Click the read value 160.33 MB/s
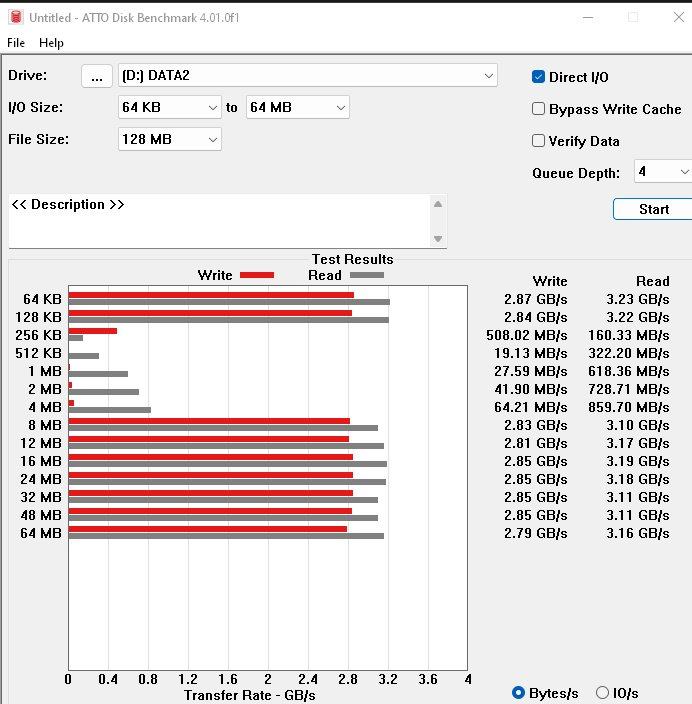This screenshot has width=692, height=704. point(629,335)
